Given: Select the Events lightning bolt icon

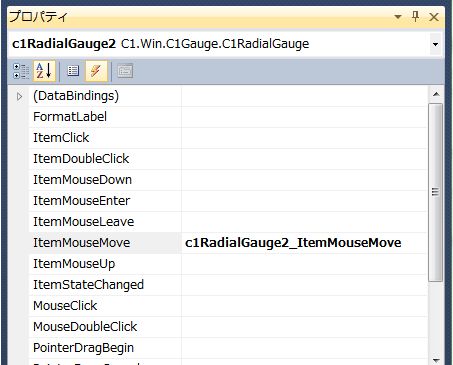Looking at the screenshot, I should (x=96, y=71).
